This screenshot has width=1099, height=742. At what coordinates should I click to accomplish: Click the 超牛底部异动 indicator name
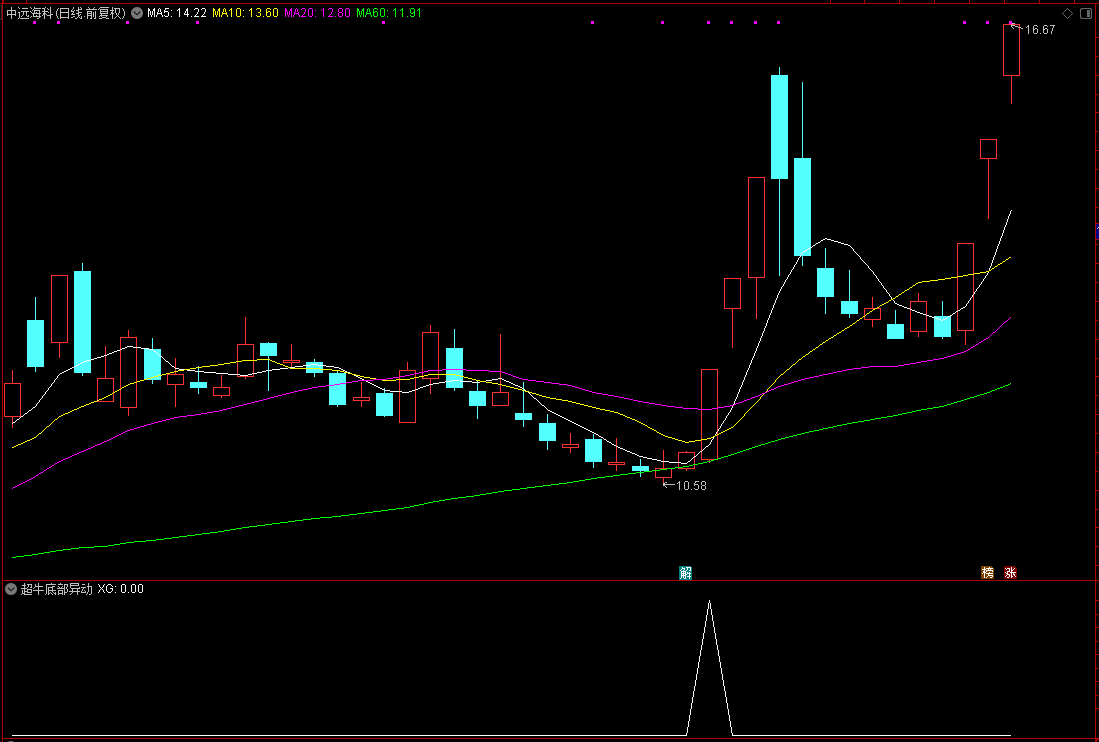[x=57, y=589]
